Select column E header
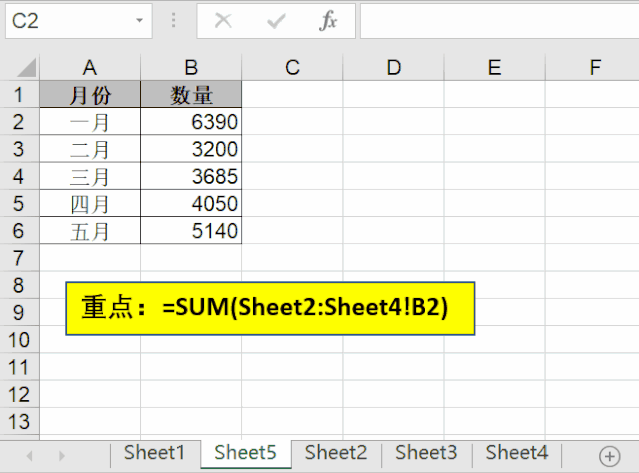639x473 pixels. 495,67
